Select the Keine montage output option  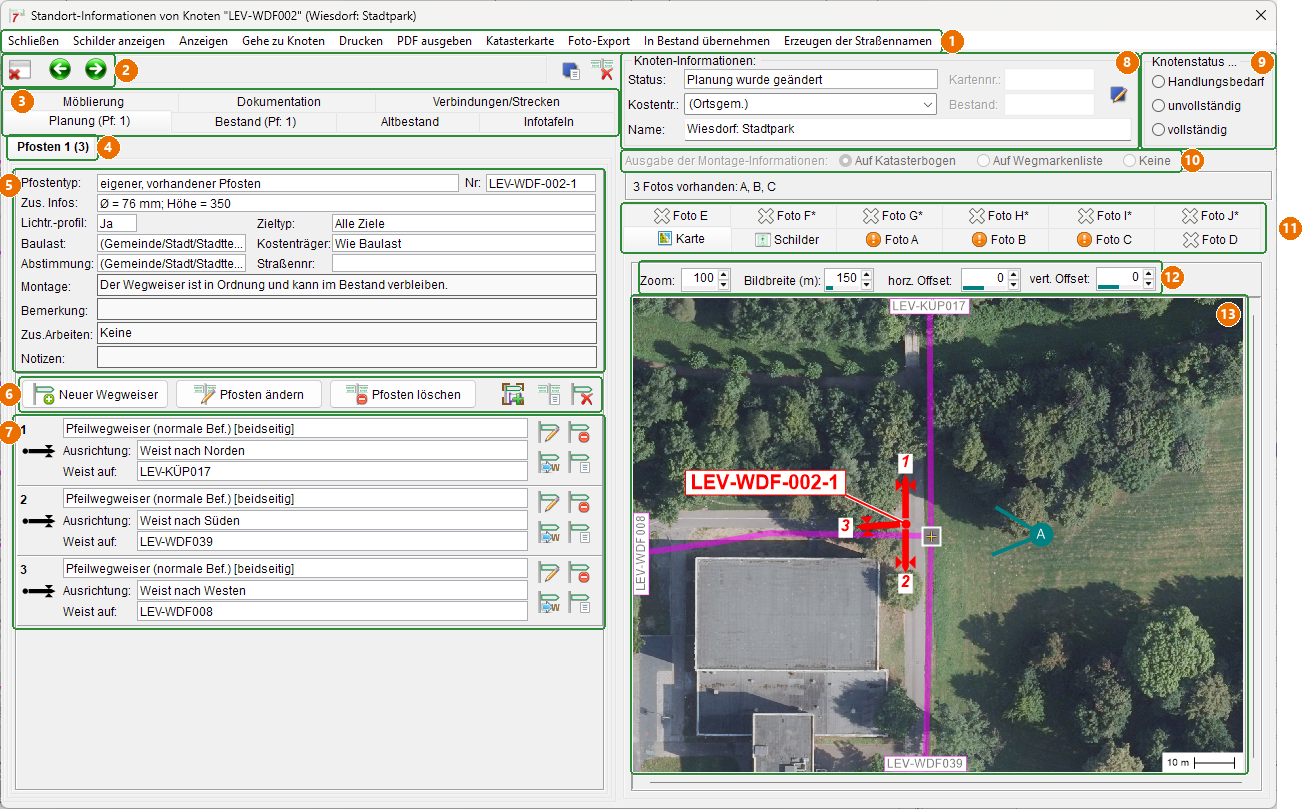(1130, 160)
